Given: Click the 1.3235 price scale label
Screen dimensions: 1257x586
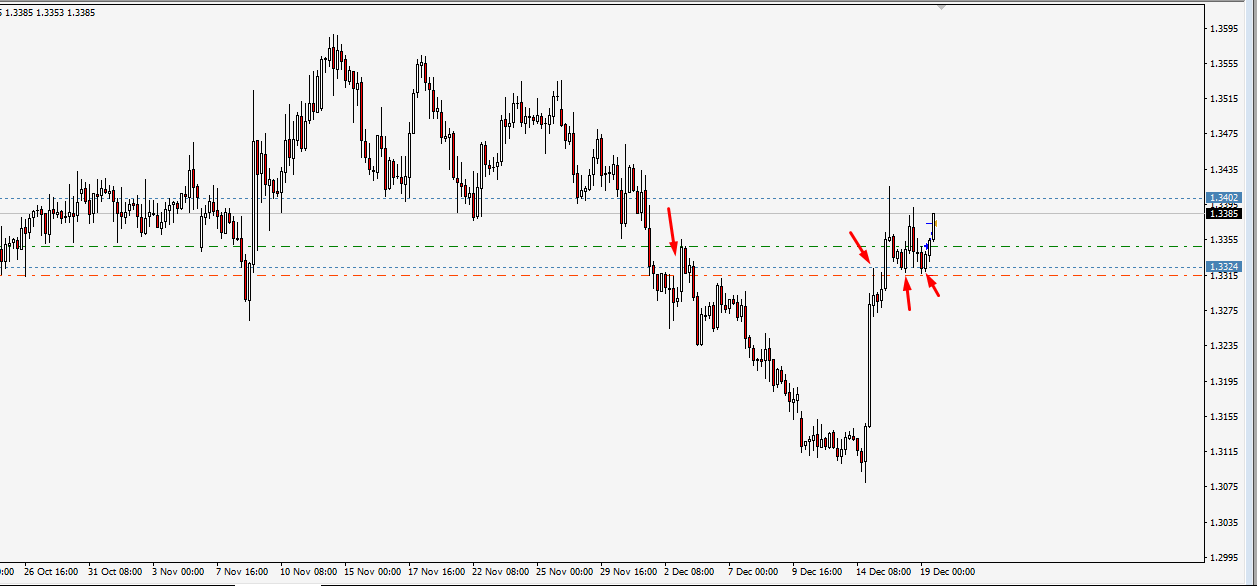Looking at the screenshot, I should pyautogui.click(x=1225, y=346).
